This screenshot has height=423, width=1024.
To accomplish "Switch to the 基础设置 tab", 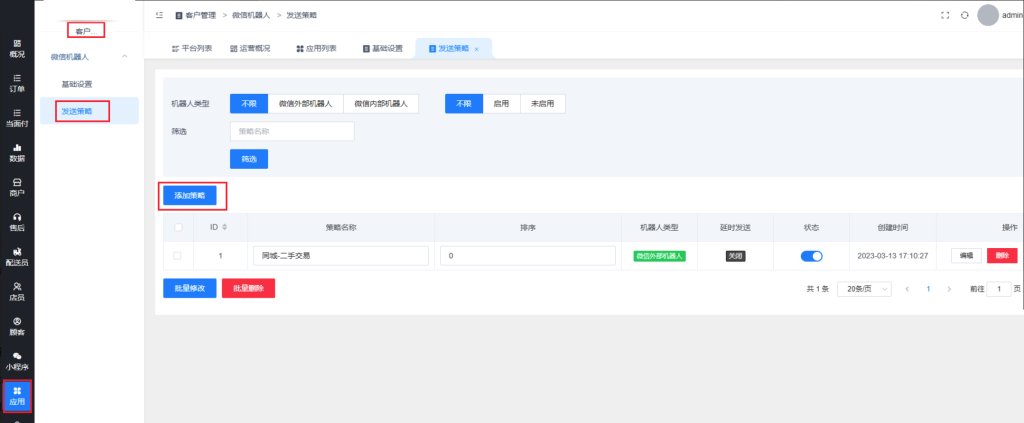I will pos(381,48).
